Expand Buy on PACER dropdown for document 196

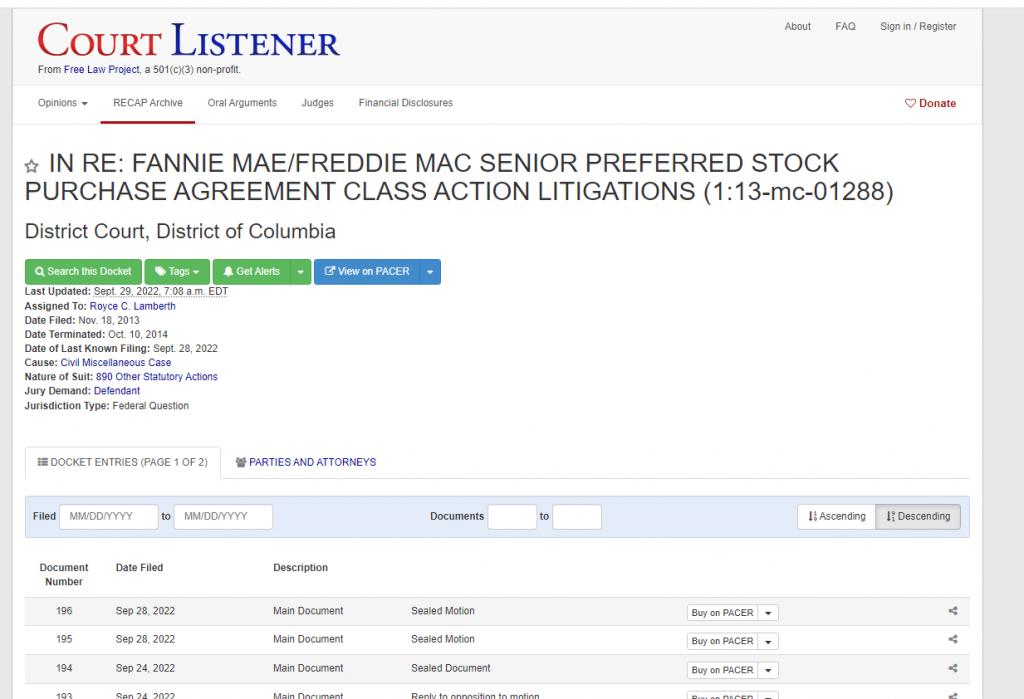(x=768, y=613)
